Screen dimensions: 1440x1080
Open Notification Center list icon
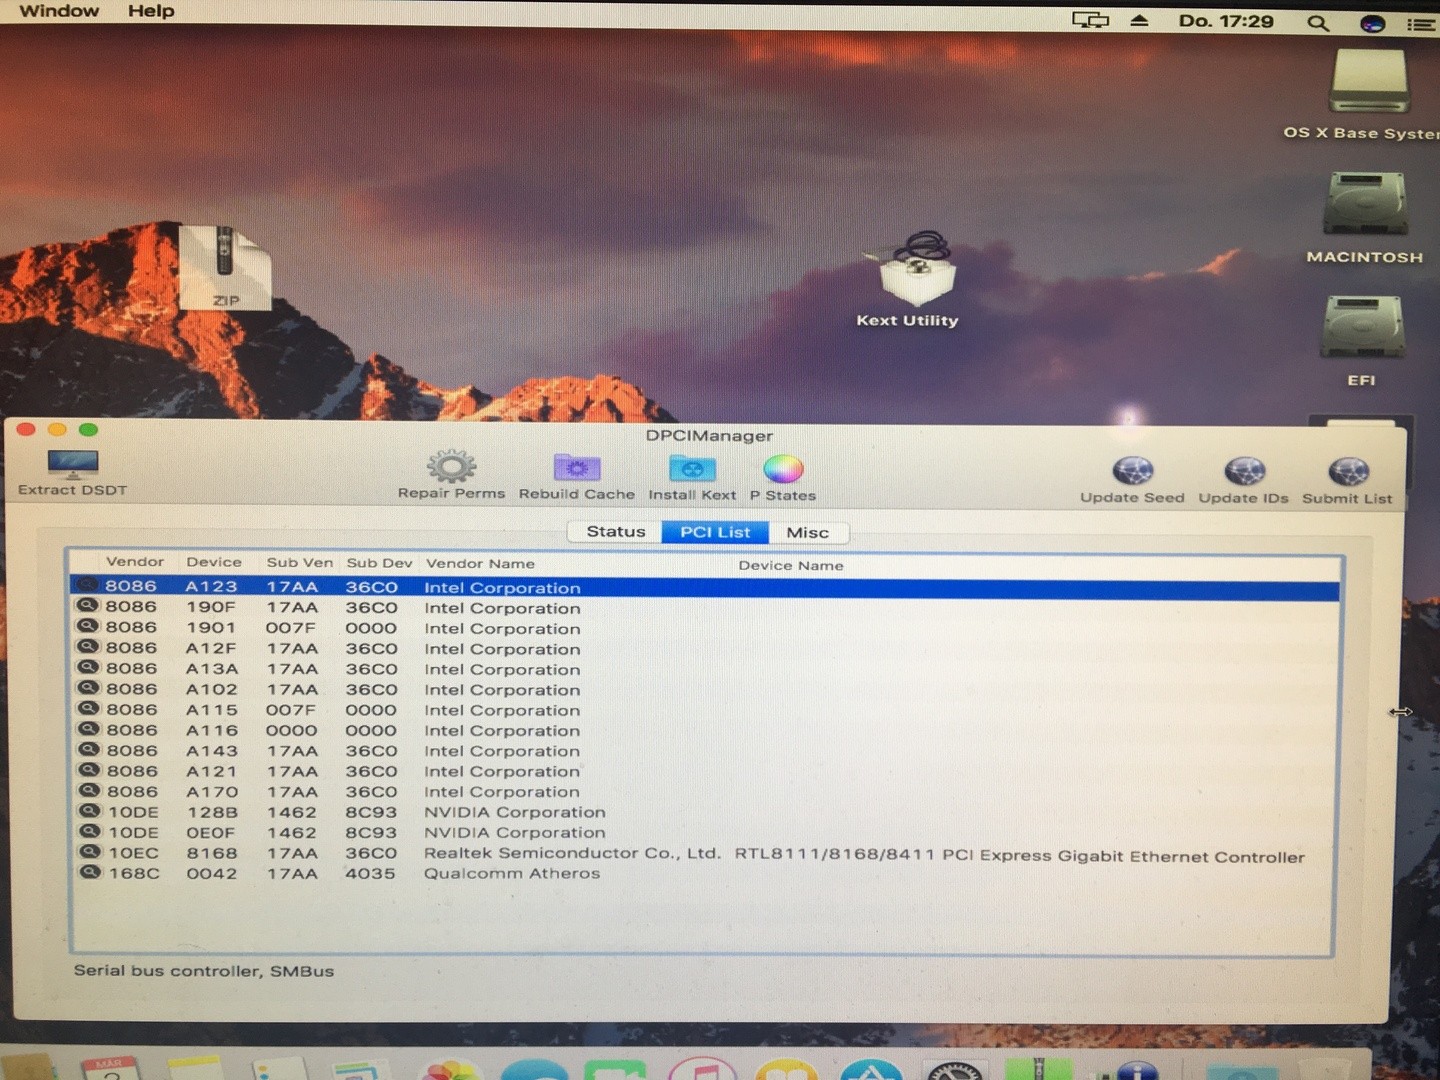[x=1421, y=24]
